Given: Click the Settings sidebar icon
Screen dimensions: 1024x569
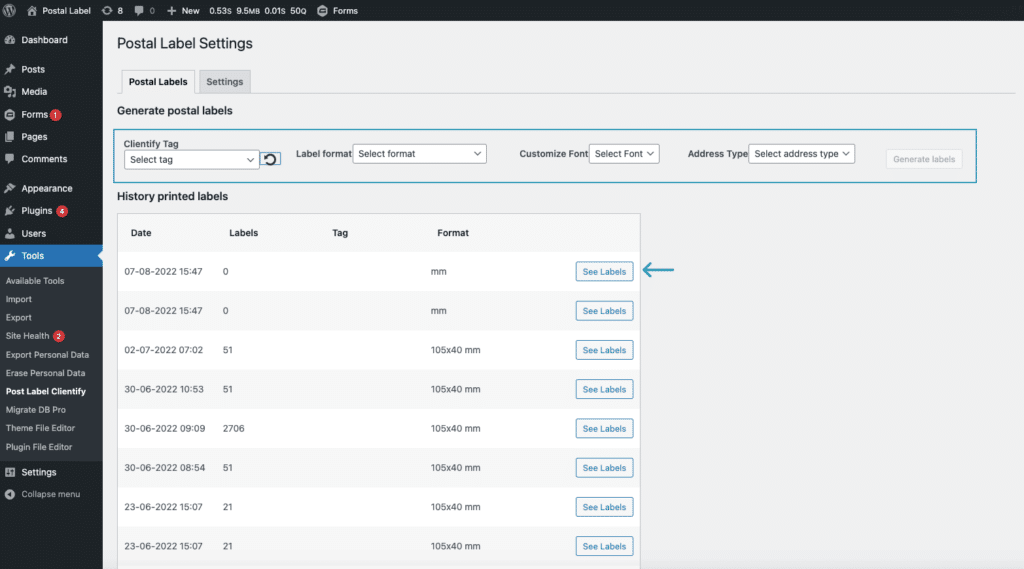Looking at the screenshot, I should (10, 472).
